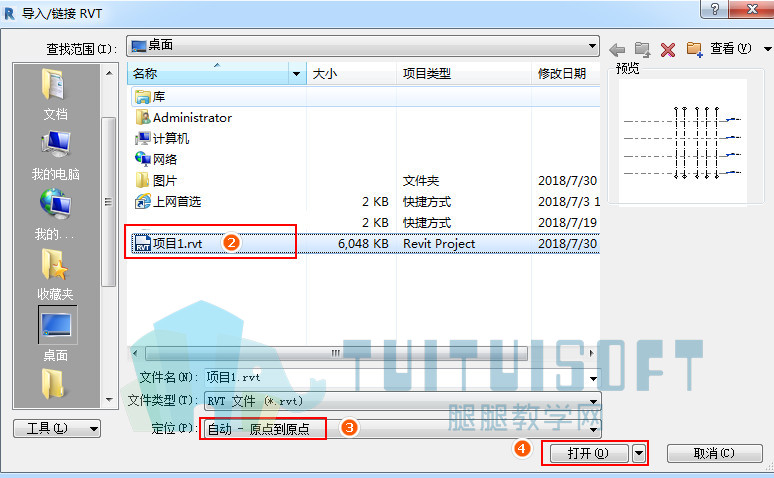Viewport: 774px width, 478px height.
Task: Click the 文件夹 type cell of 图片
Action: pyautogui.click(x=421, y=181)
